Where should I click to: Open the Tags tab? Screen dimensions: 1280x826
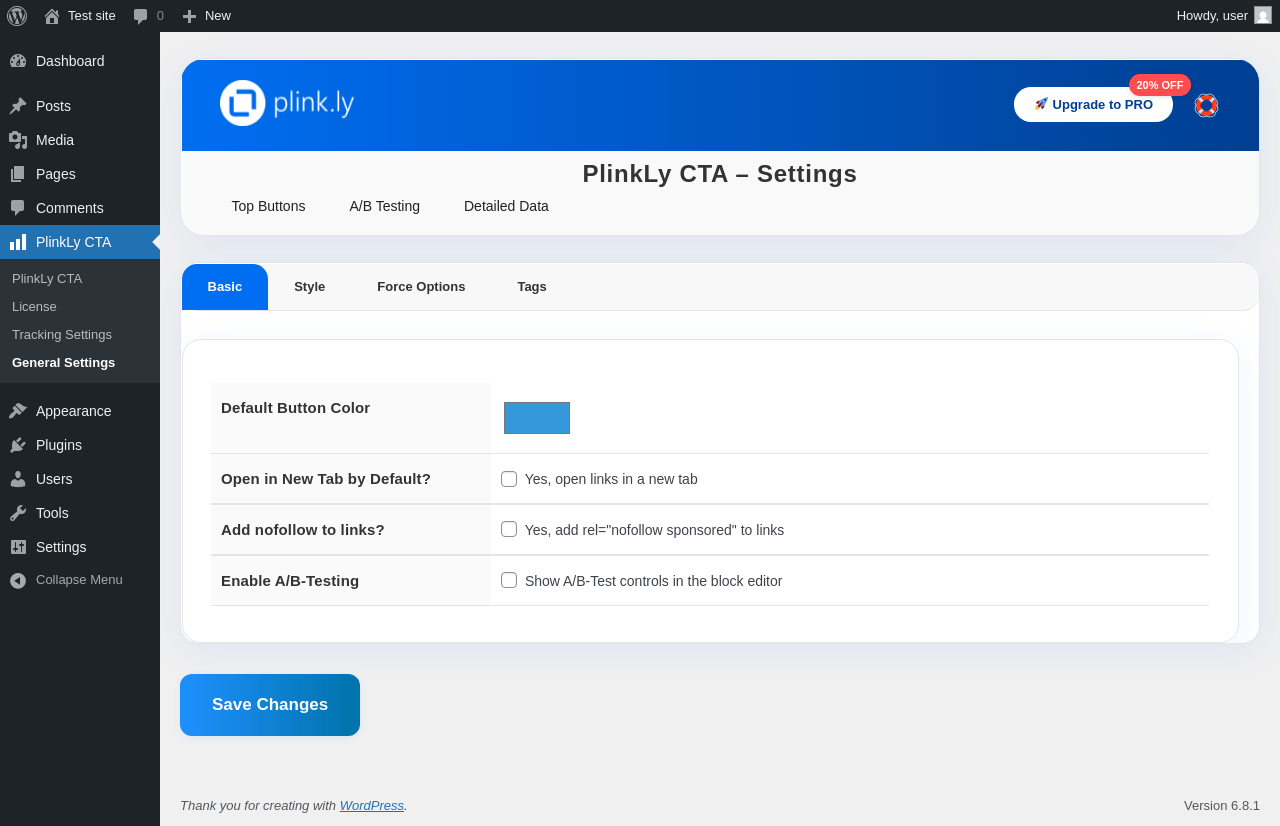point(532,287)
